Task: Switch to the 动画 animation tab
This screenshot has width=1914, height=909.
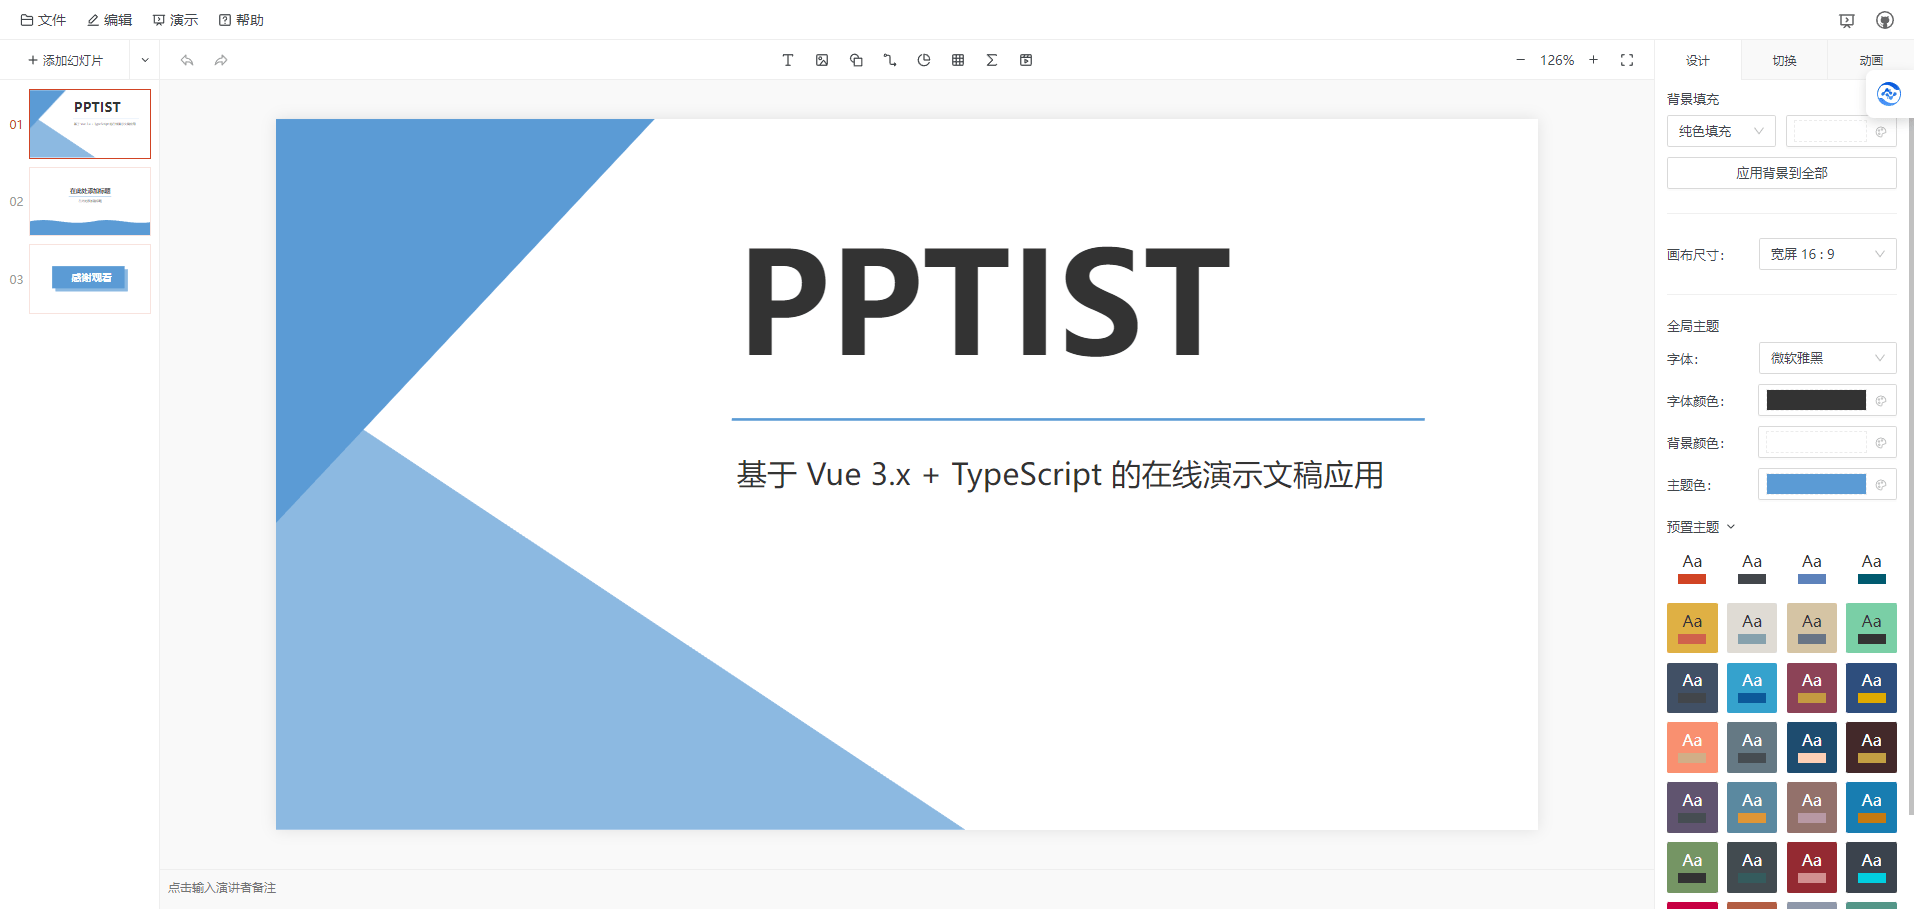Action: [1870, 60]
